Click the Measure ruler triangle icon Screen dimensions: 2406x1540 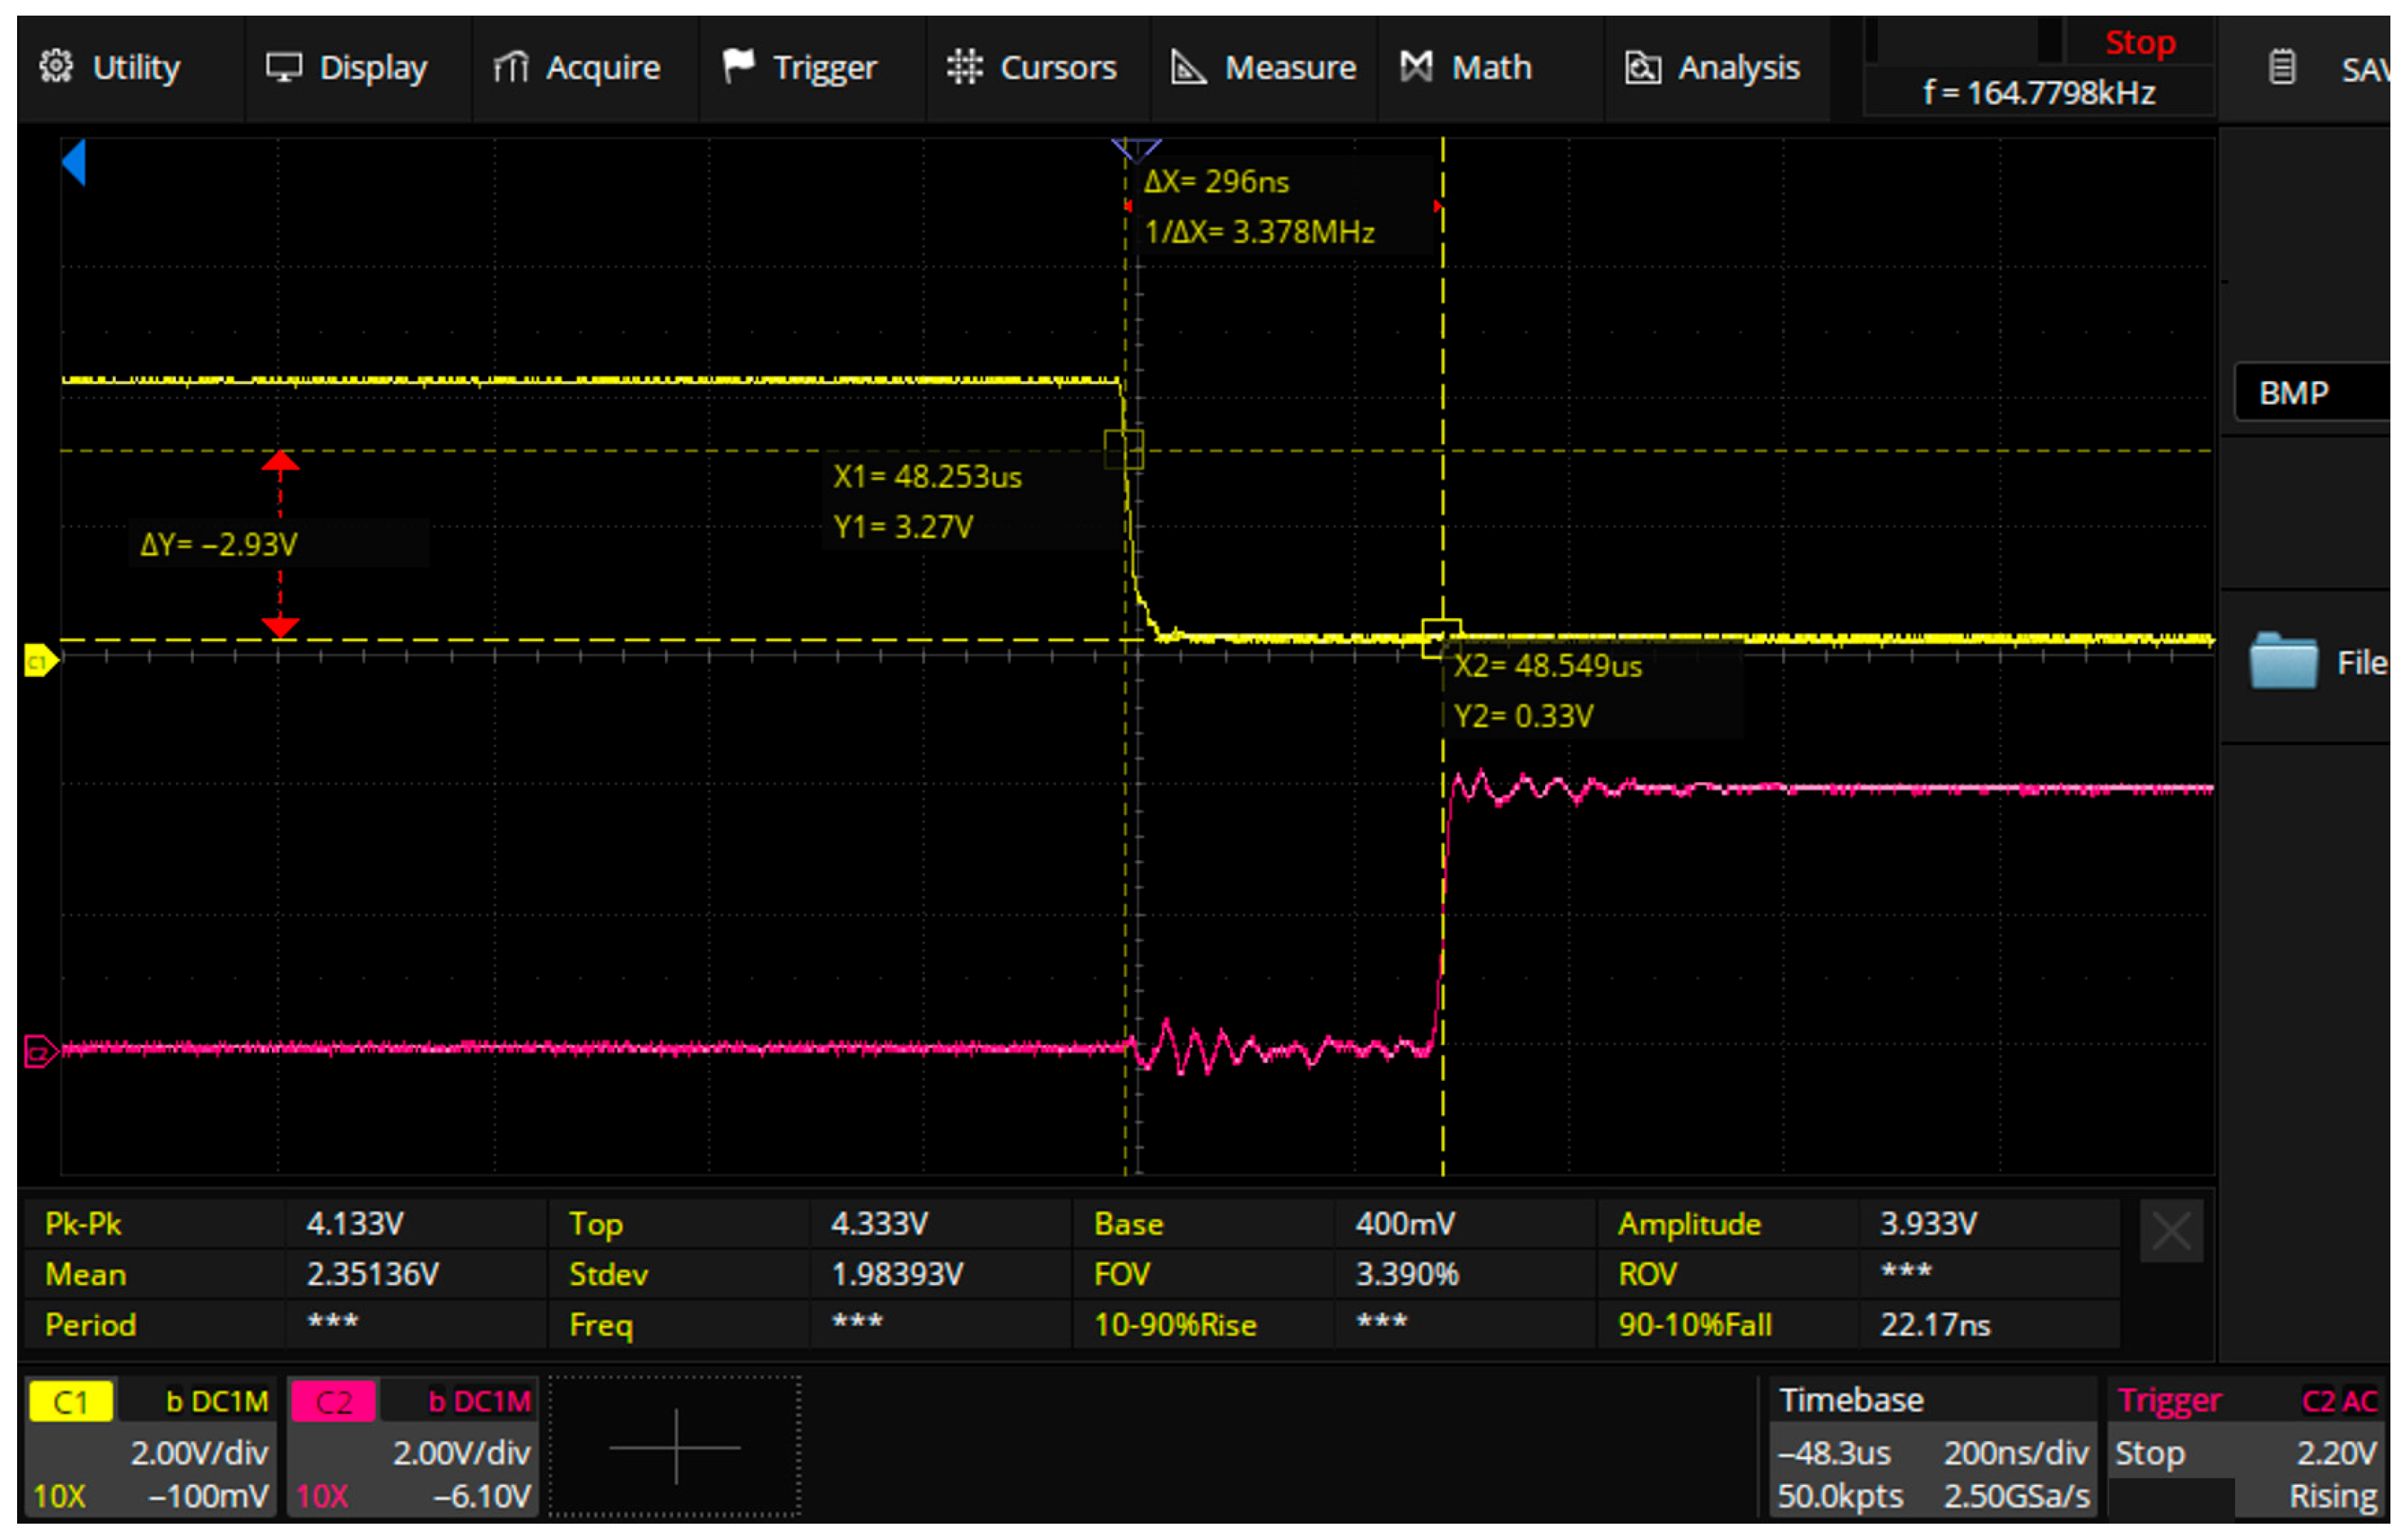[1188, 67]
